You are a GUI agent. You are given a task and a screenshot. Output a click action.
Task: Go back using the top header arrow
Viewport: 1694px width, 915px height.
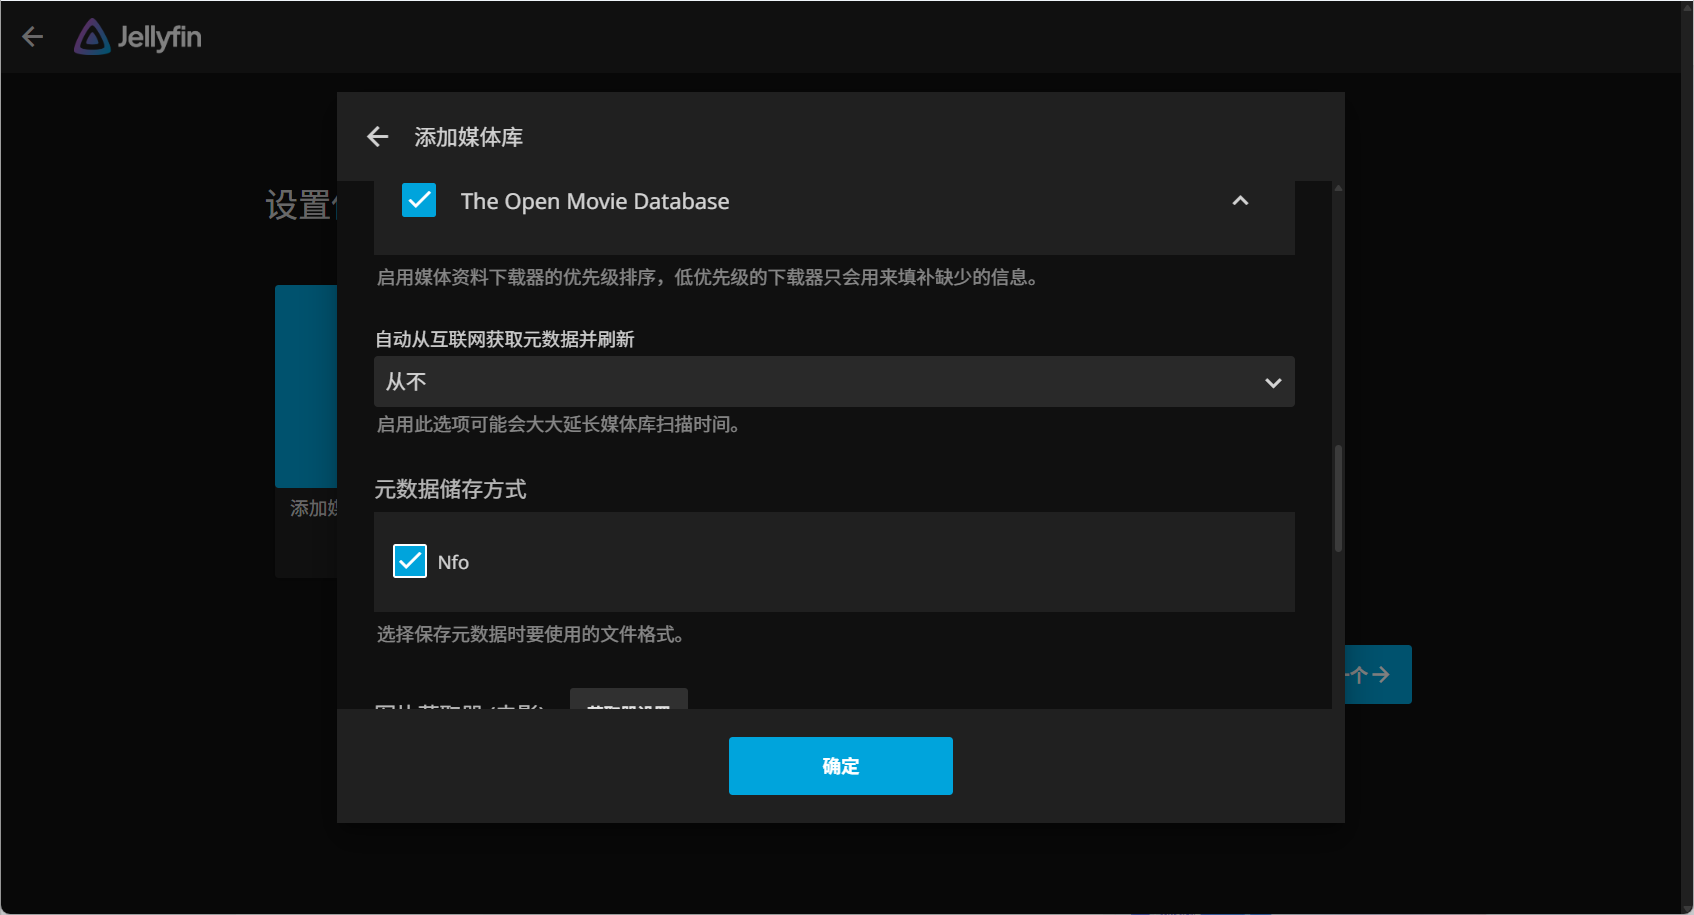[32, 37]
